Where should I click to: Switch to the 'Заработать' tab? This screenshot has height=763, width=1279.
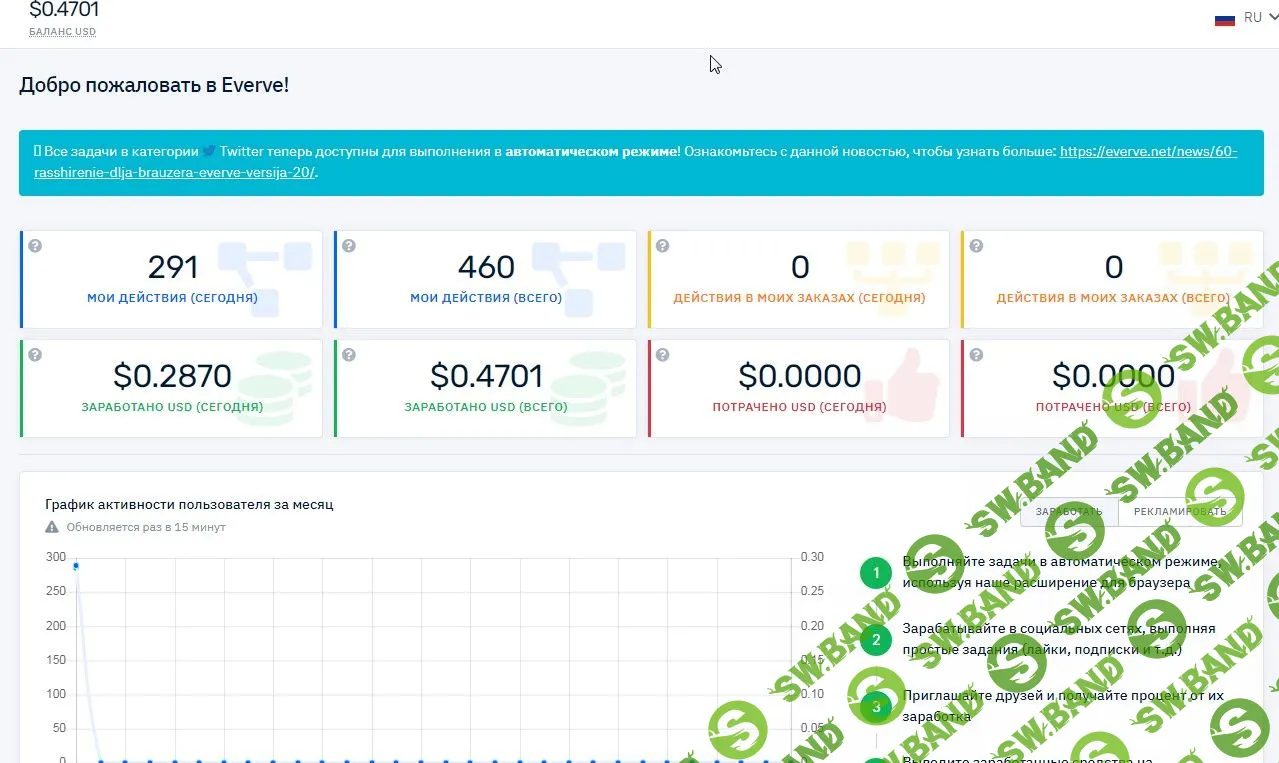pos(1068,511)
